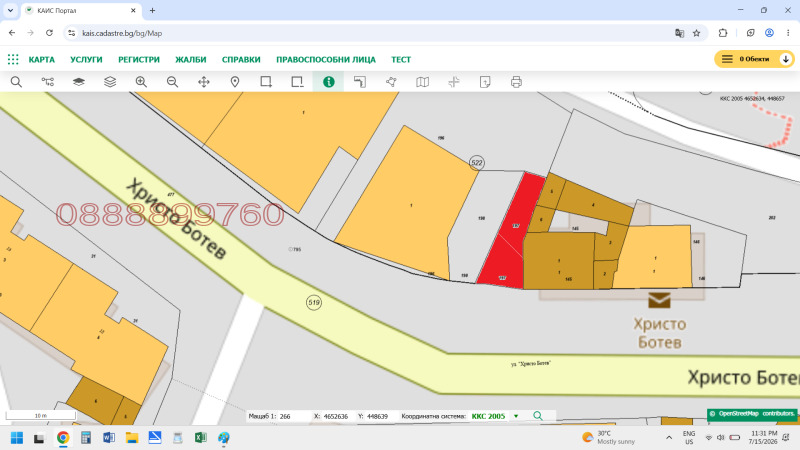The image size is (800, 450).
Task: Open the green dots app grid menu
Action: point(13,59)
